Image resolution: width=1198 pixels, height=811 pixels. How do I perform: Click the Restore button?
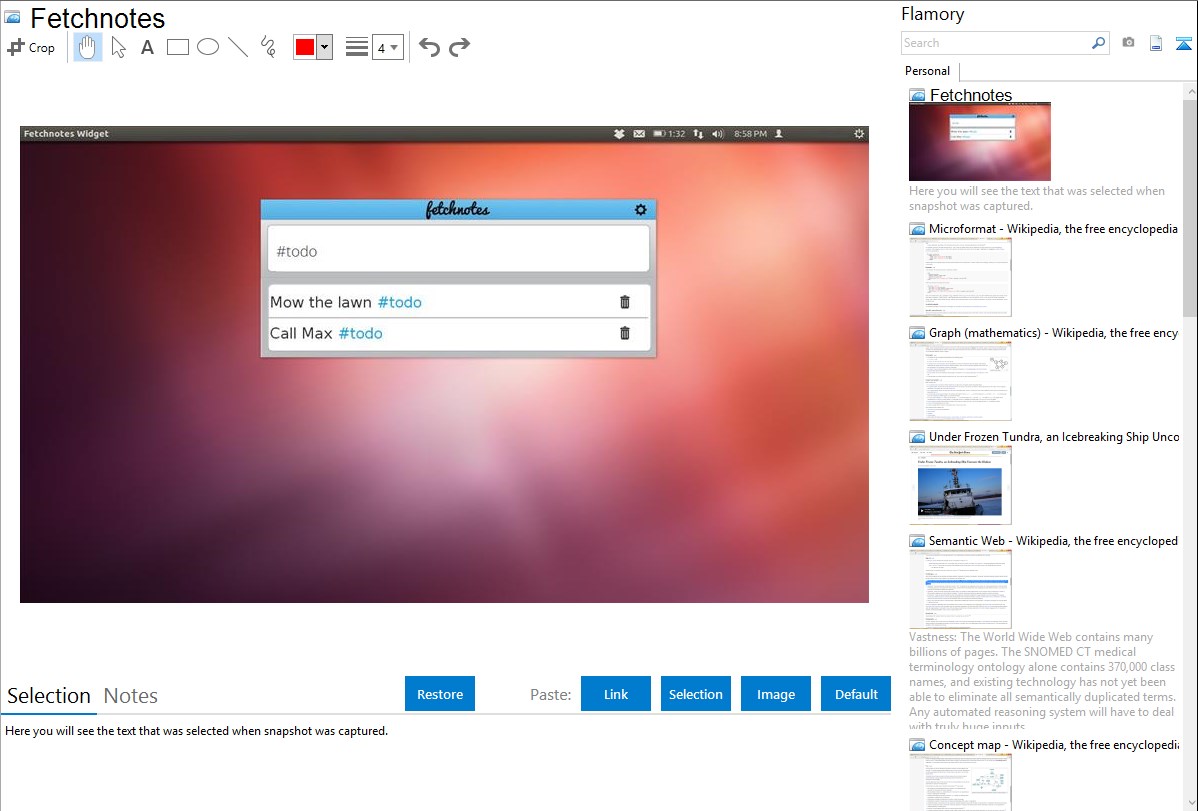[x=440, y=694]
